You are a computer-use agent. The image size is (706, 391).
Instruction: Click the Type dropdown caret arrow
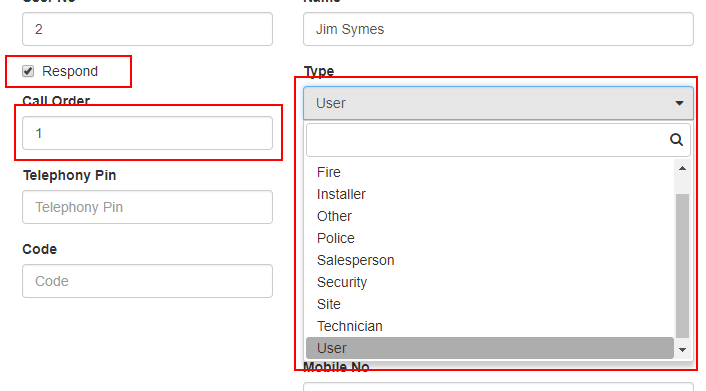[679, 103]
